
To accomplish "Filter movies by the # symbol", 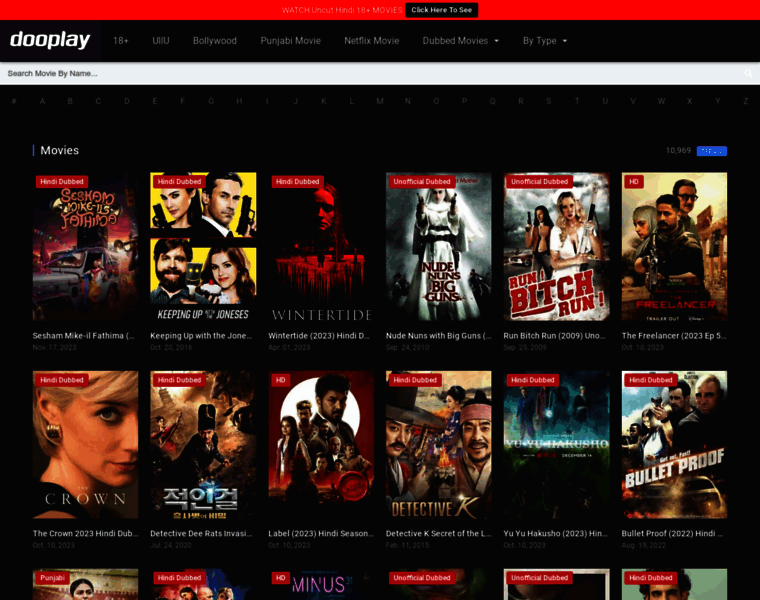I will [14, 101].
